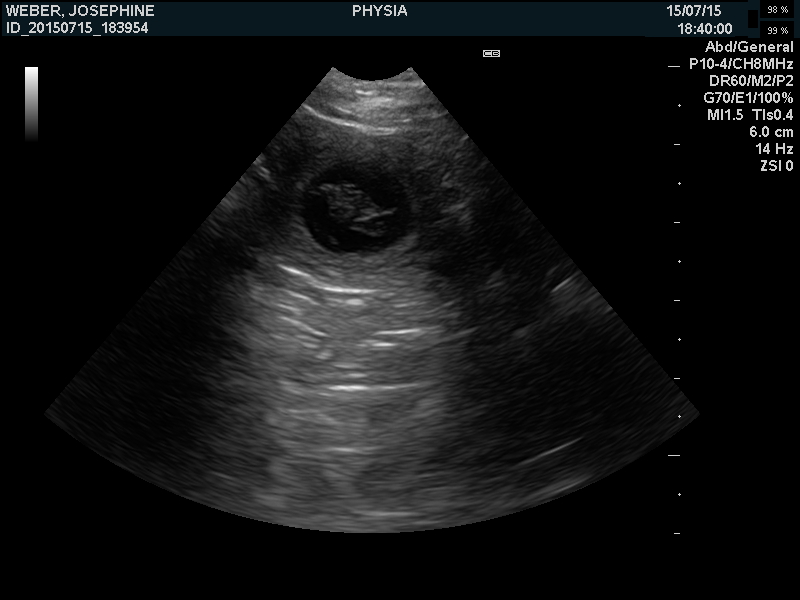Click the PHYSIA header label
800x600 pixels.
(380, 11)
